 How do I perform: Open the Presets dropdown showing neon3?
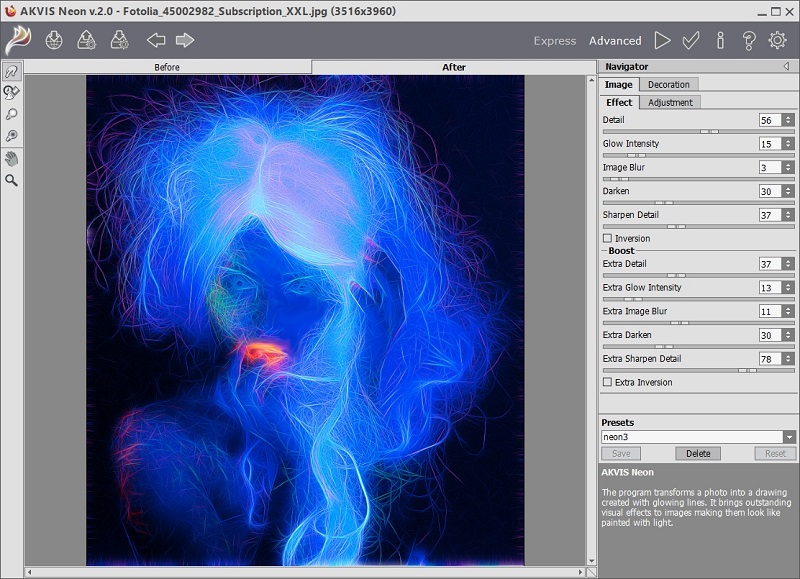pos(698,437)
